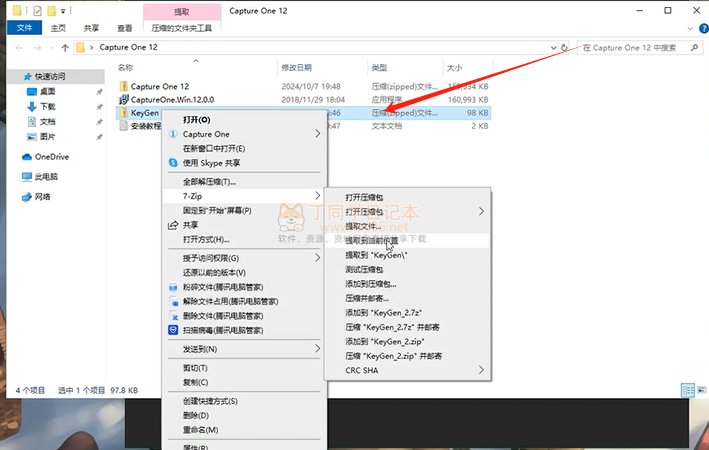This screenshot has width=709, height=450.
Task: Choose 提取到 "KeyGen\" in 7-Zip submenu
Action: [376, 255]
